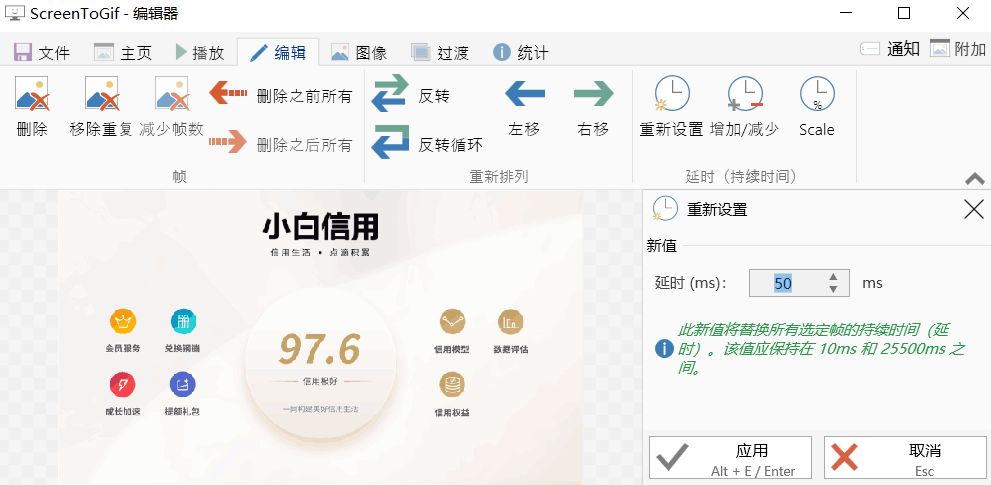
Task: Delete all previous frames with 删除之前所有
Action: (x=280, y=95)
